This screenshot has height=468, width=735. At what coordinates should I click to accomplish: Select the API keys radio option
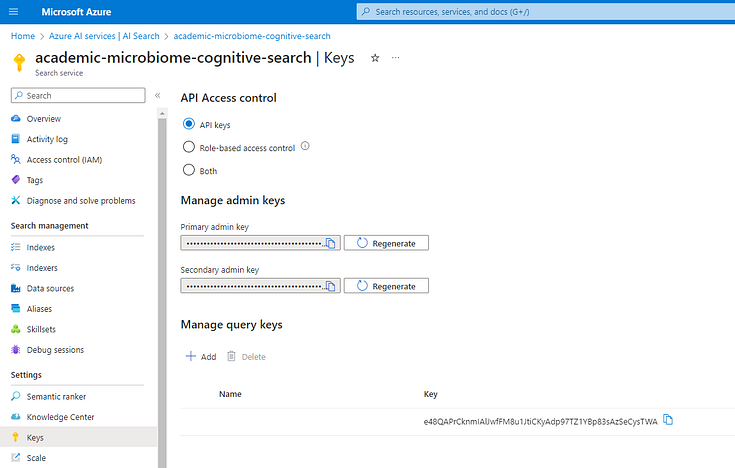(x=188, y=124)
